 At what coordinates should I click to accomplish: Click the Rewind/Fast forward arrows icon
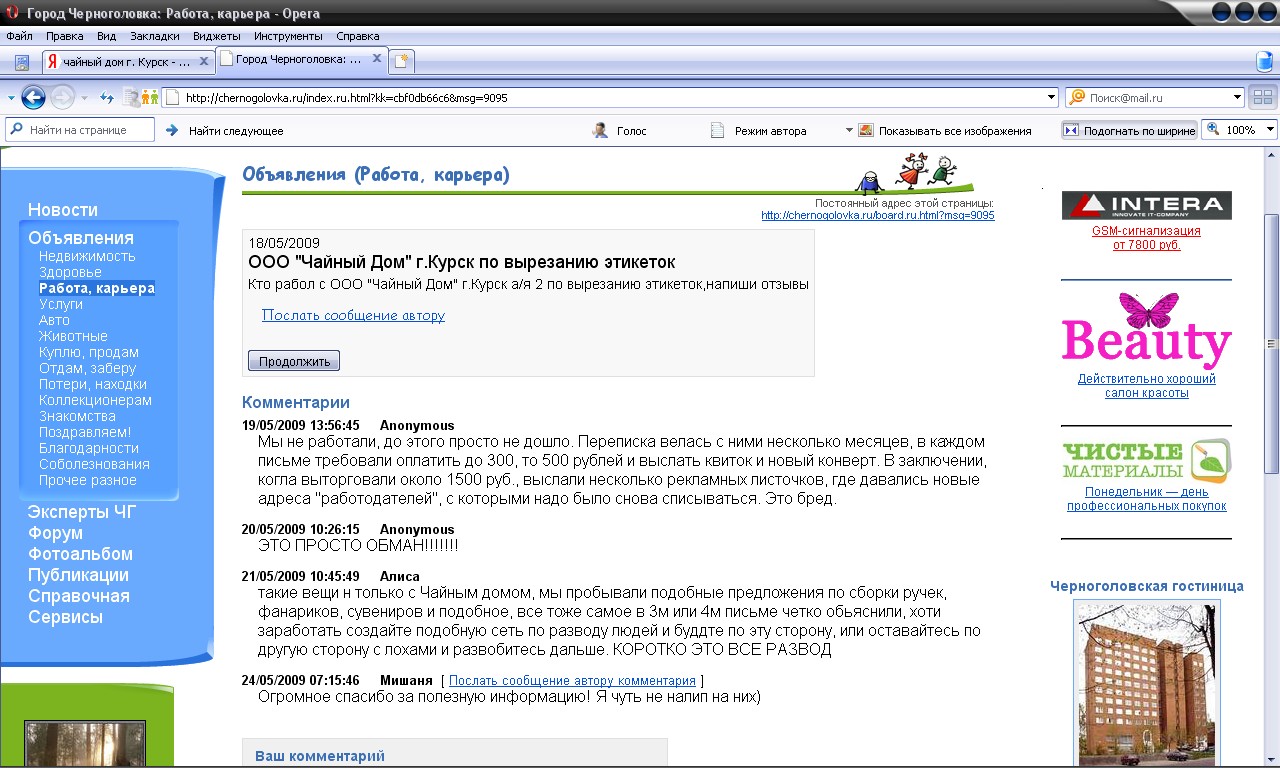tap(107, 98)
